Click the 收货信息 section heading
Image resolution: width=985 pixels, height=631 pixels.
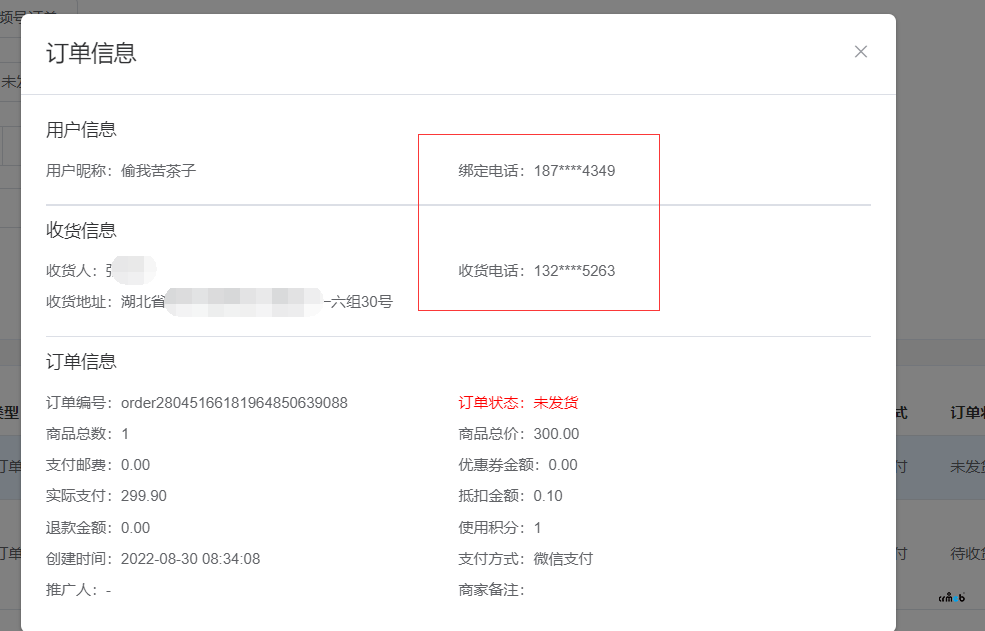pos(81,231)
